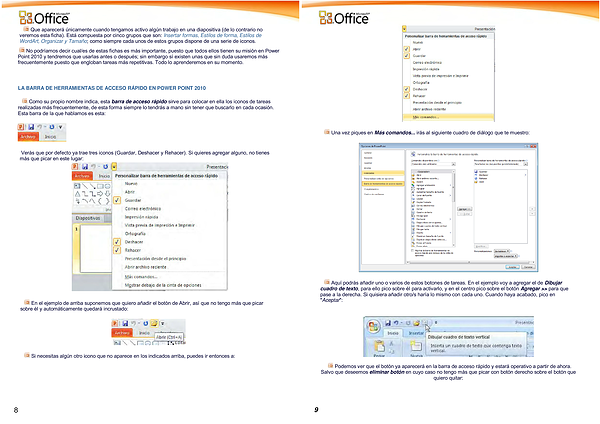Image resolution: width=600 pixels, height=424 pixels.
Task: Choose 'Más comandos...' in page 8's menu
Action: point(141,277)
